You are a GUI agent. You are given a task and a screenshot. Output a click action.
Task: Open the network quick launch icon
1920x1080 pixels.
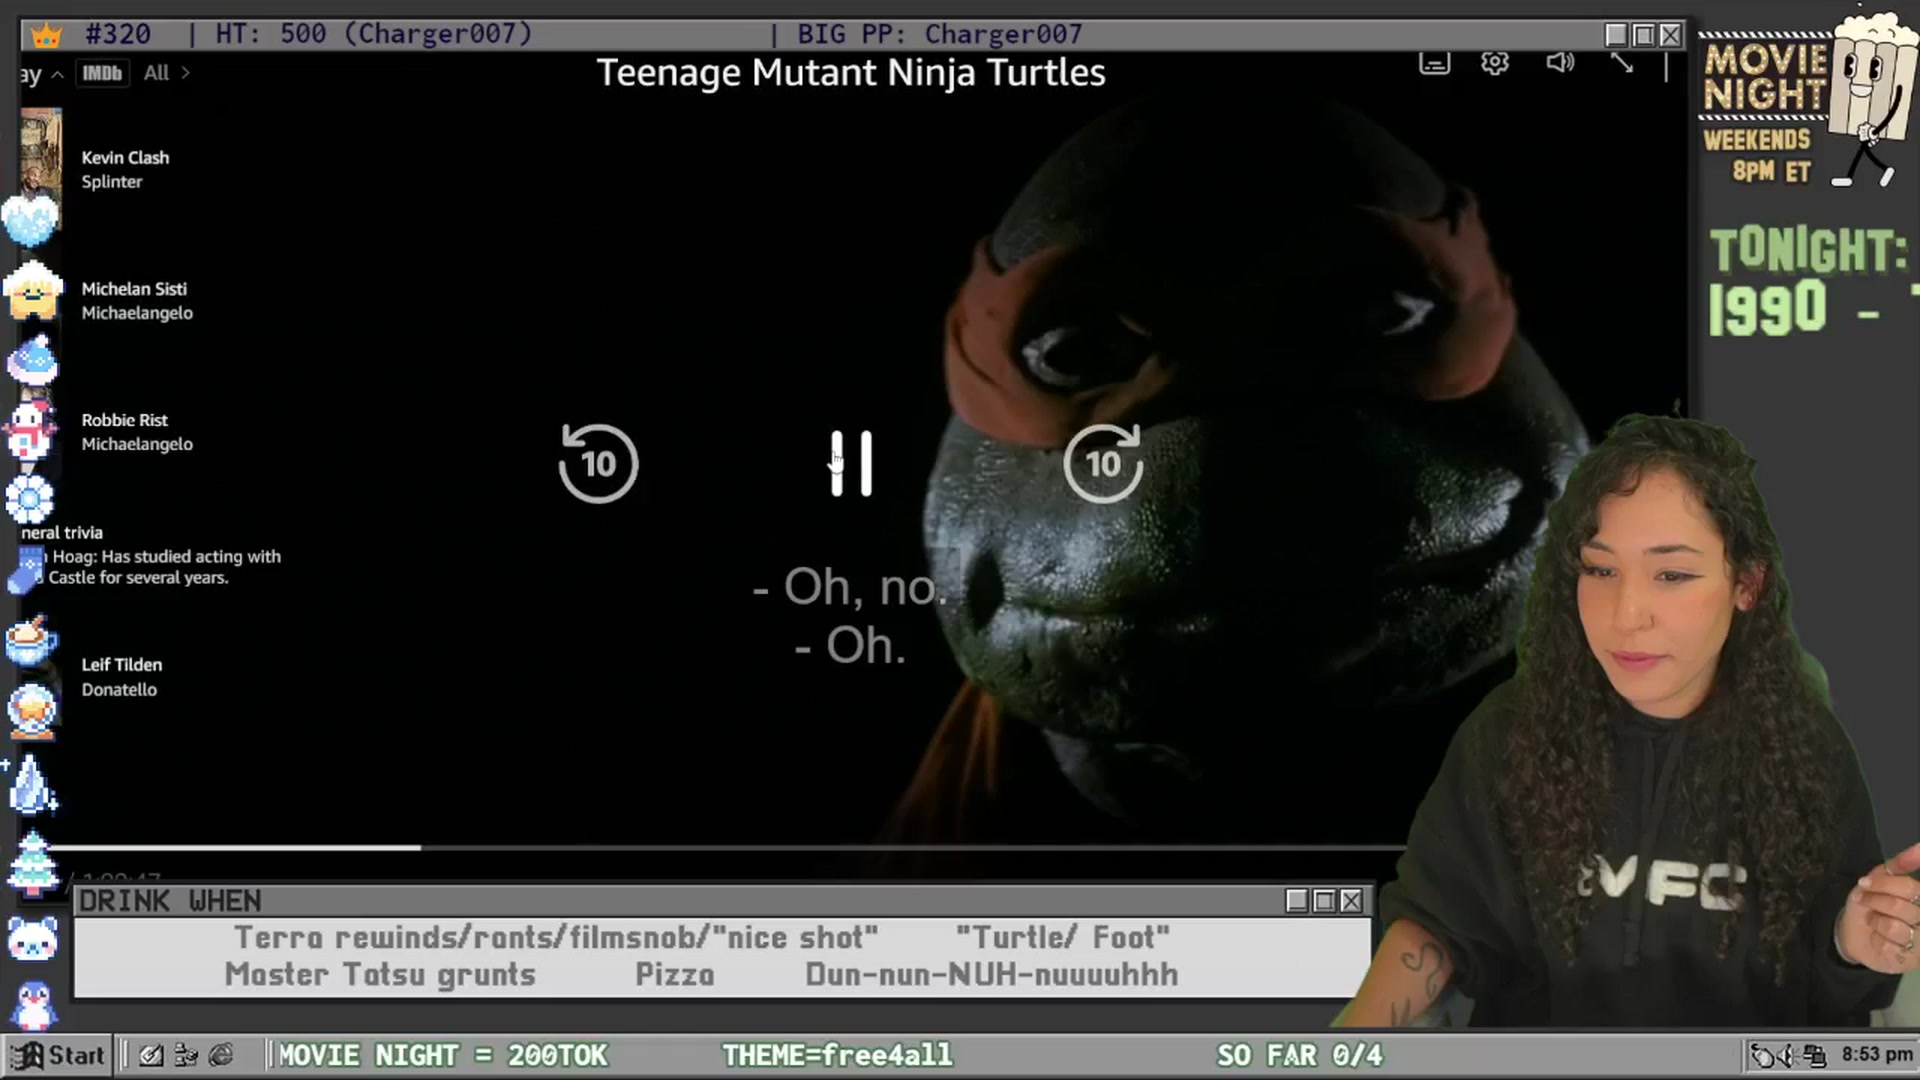click(x=186, y=1055)
